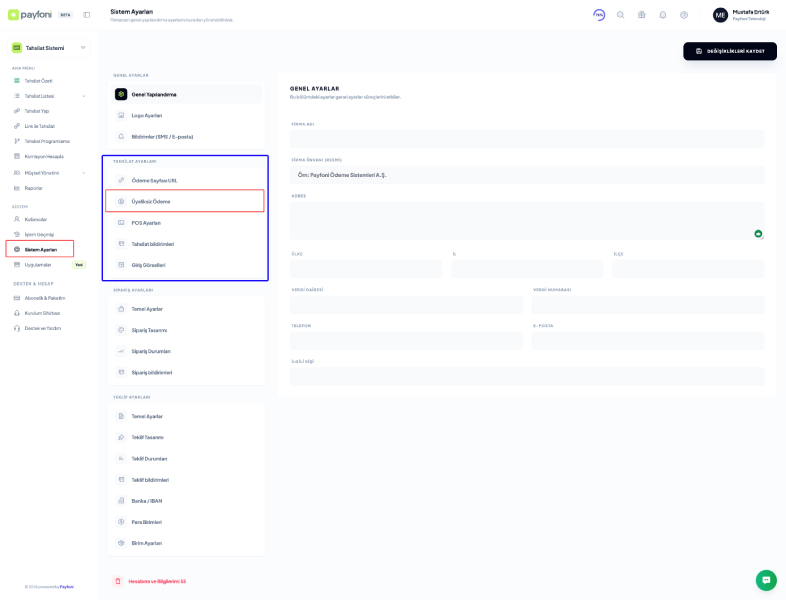Open the notifications bell in the header

click(662, 15)
